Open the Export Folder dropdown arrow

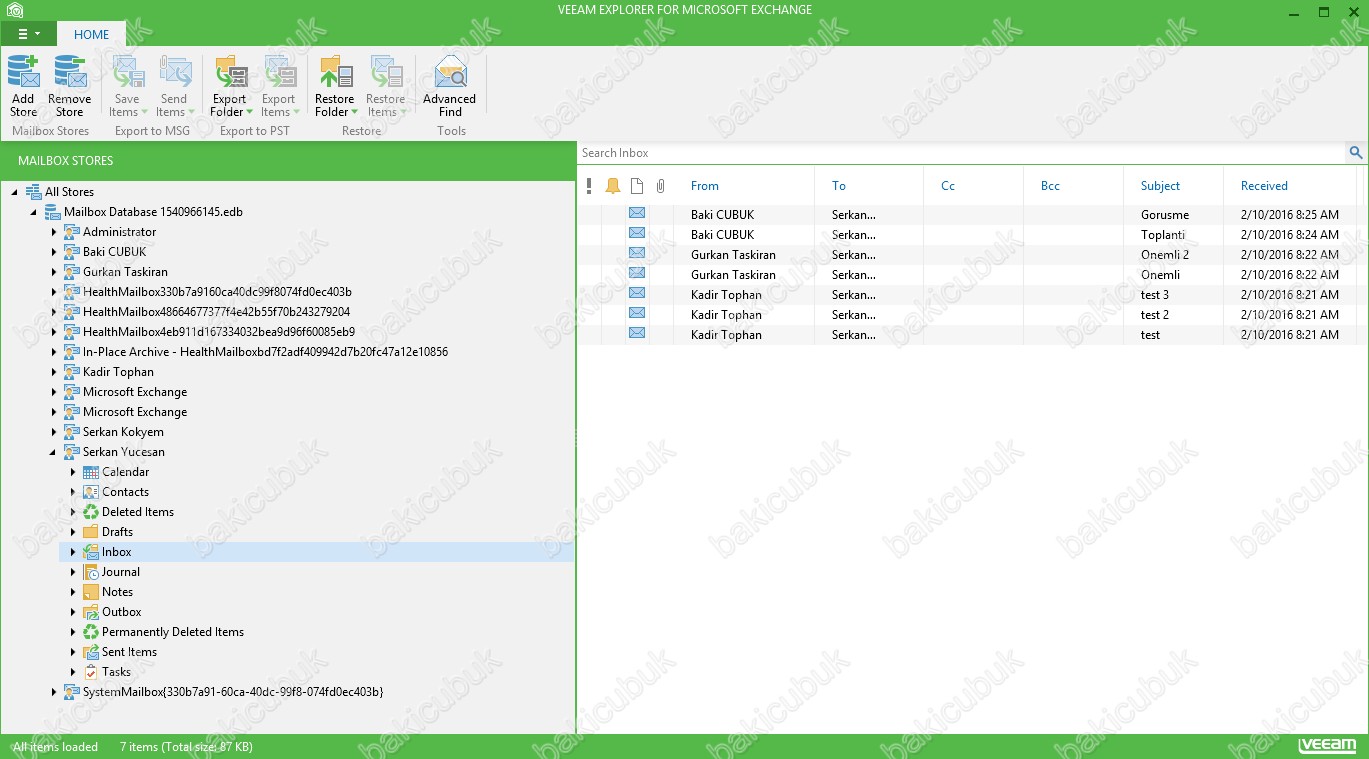[x=249, y=112]
